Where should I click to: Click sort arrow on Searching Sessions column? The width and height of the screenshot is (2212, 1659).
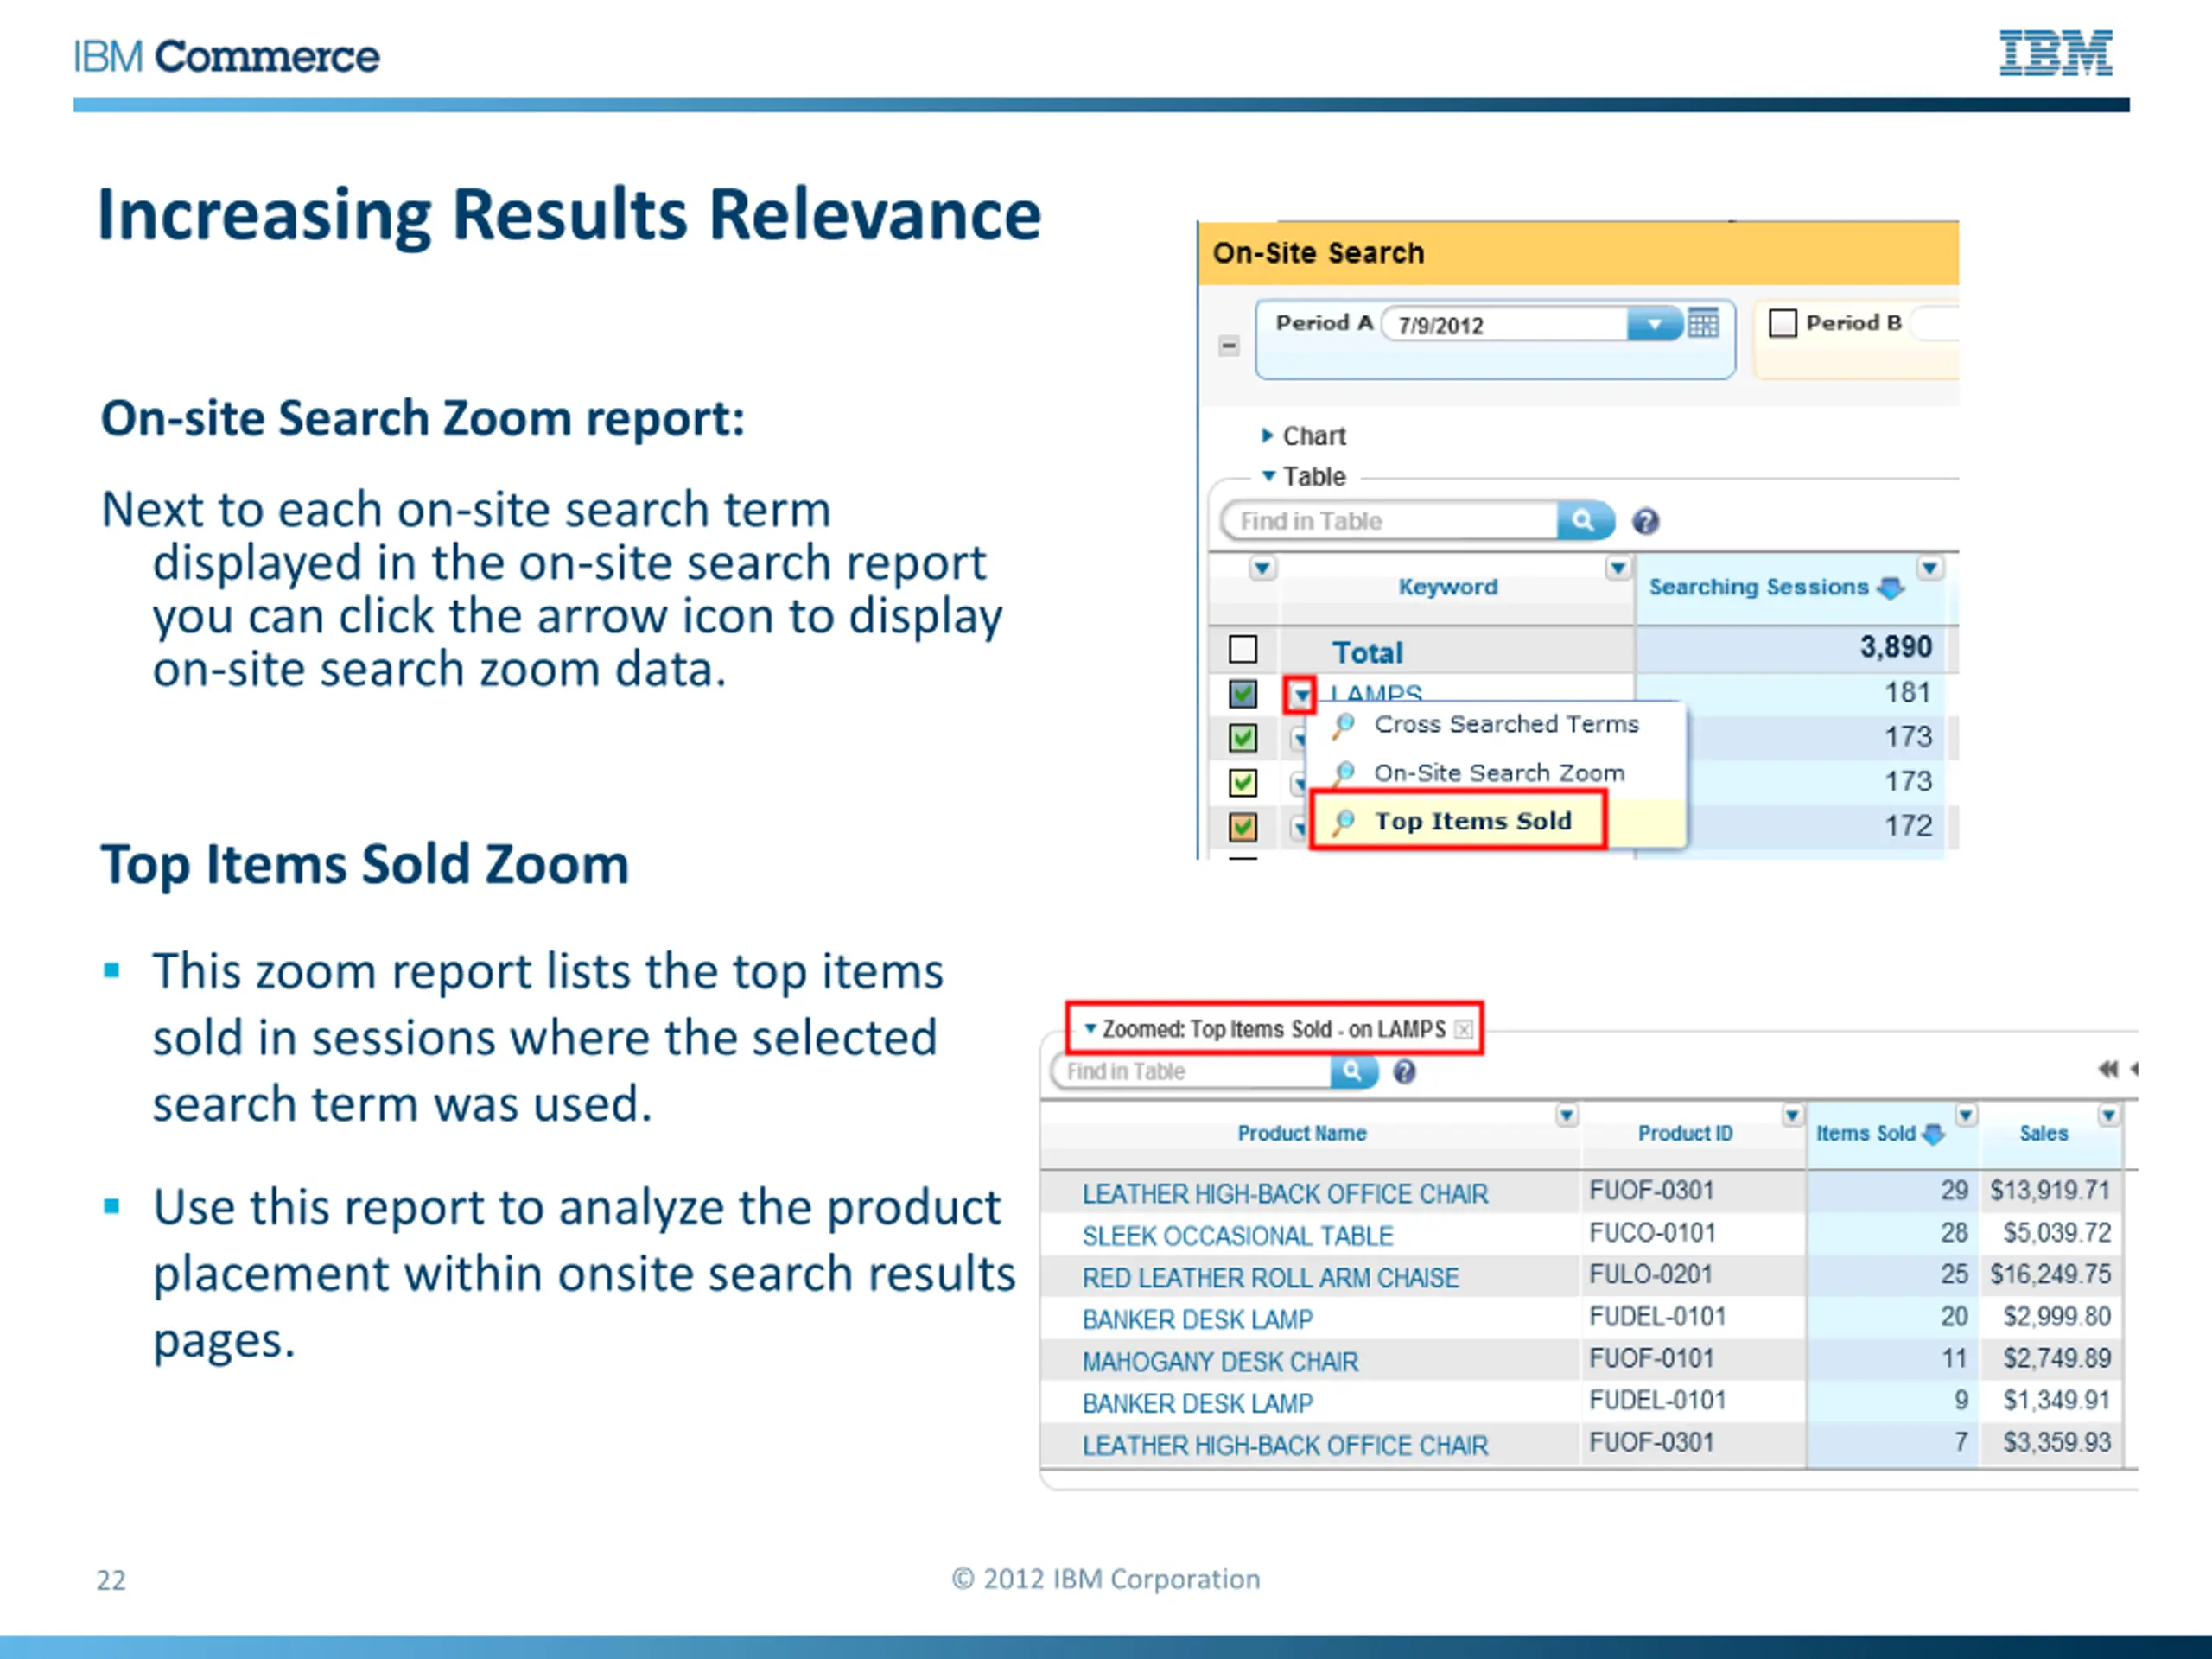[1890, 588]
